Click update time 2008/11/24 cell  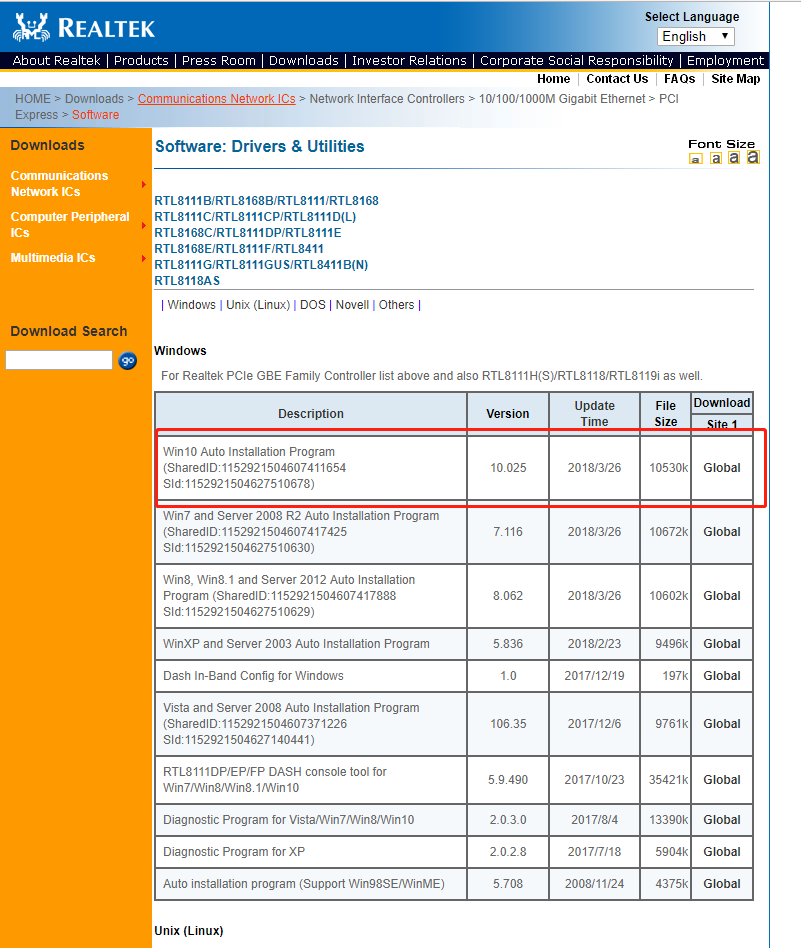tap(594, 884)
